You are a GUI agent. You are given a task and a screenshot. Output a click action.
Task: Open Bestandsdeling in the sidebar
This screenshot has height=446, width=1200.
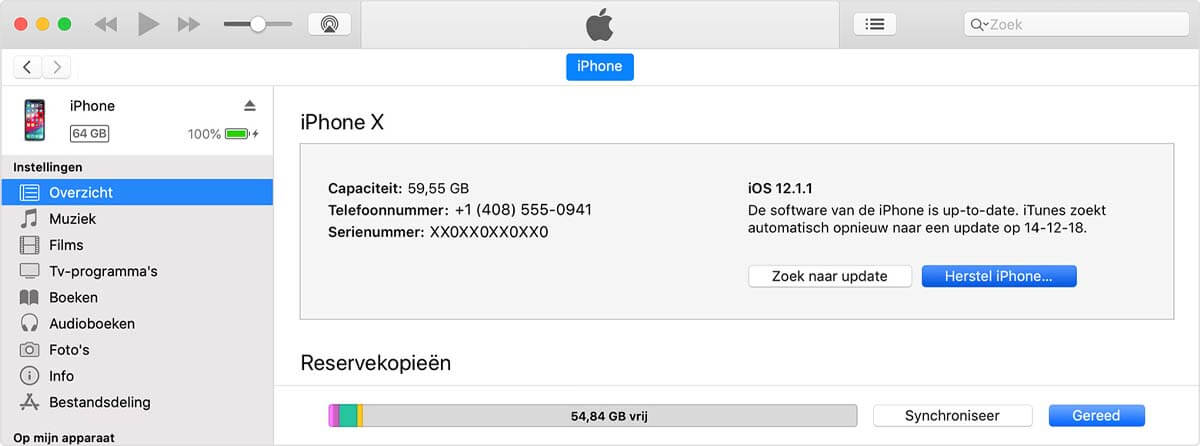pyautogui.click(x=136, y=402)
